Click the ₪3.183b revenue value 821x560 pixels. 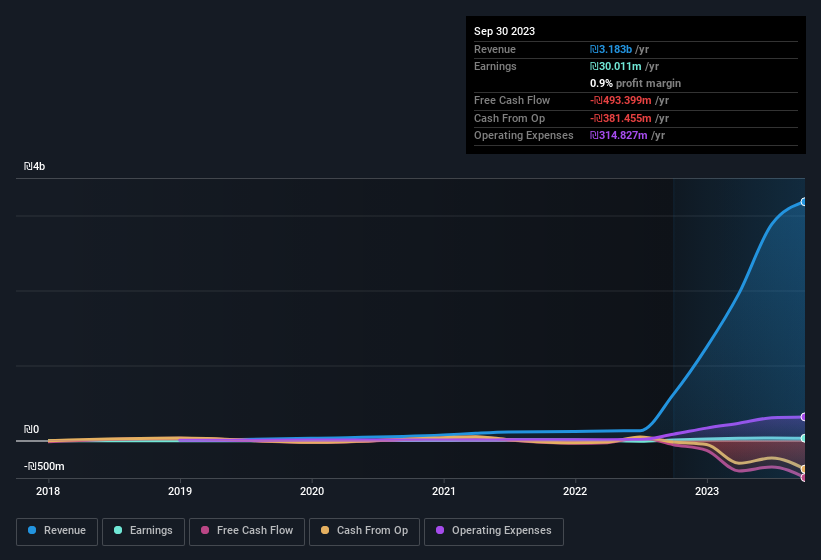[611, 49]
